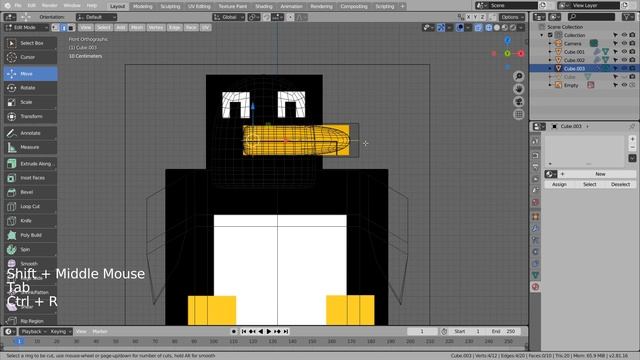Select the Select Box tool

point(31,43)
